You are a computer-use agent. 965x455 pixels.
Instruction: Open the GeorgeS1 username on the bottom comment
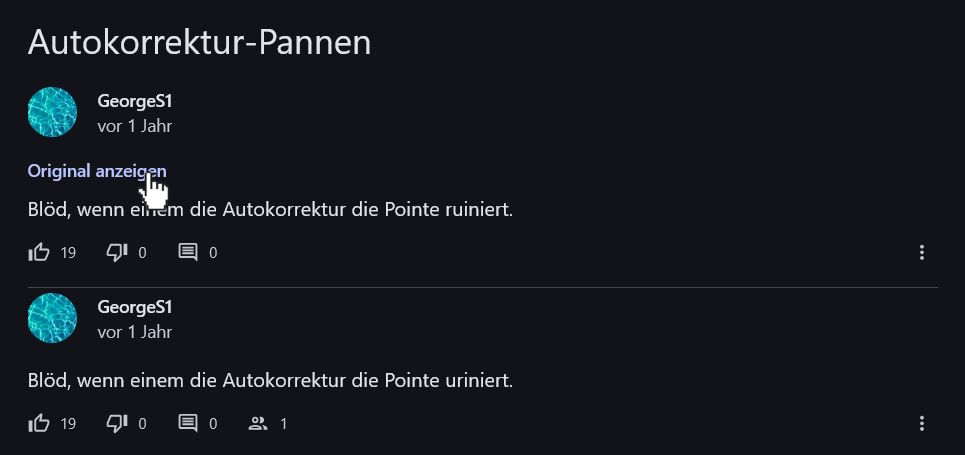(134, 307)
